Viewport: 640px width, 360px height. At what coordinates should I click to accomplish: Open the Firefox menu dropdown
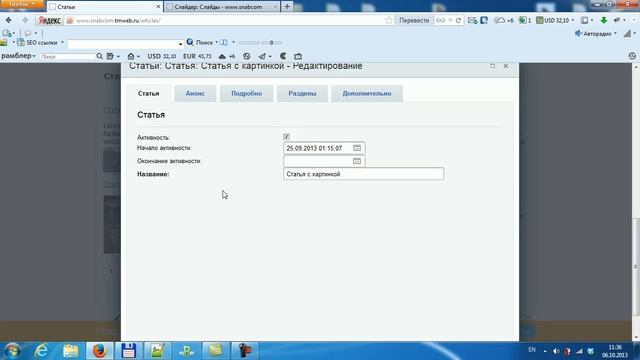coord(21,4)
